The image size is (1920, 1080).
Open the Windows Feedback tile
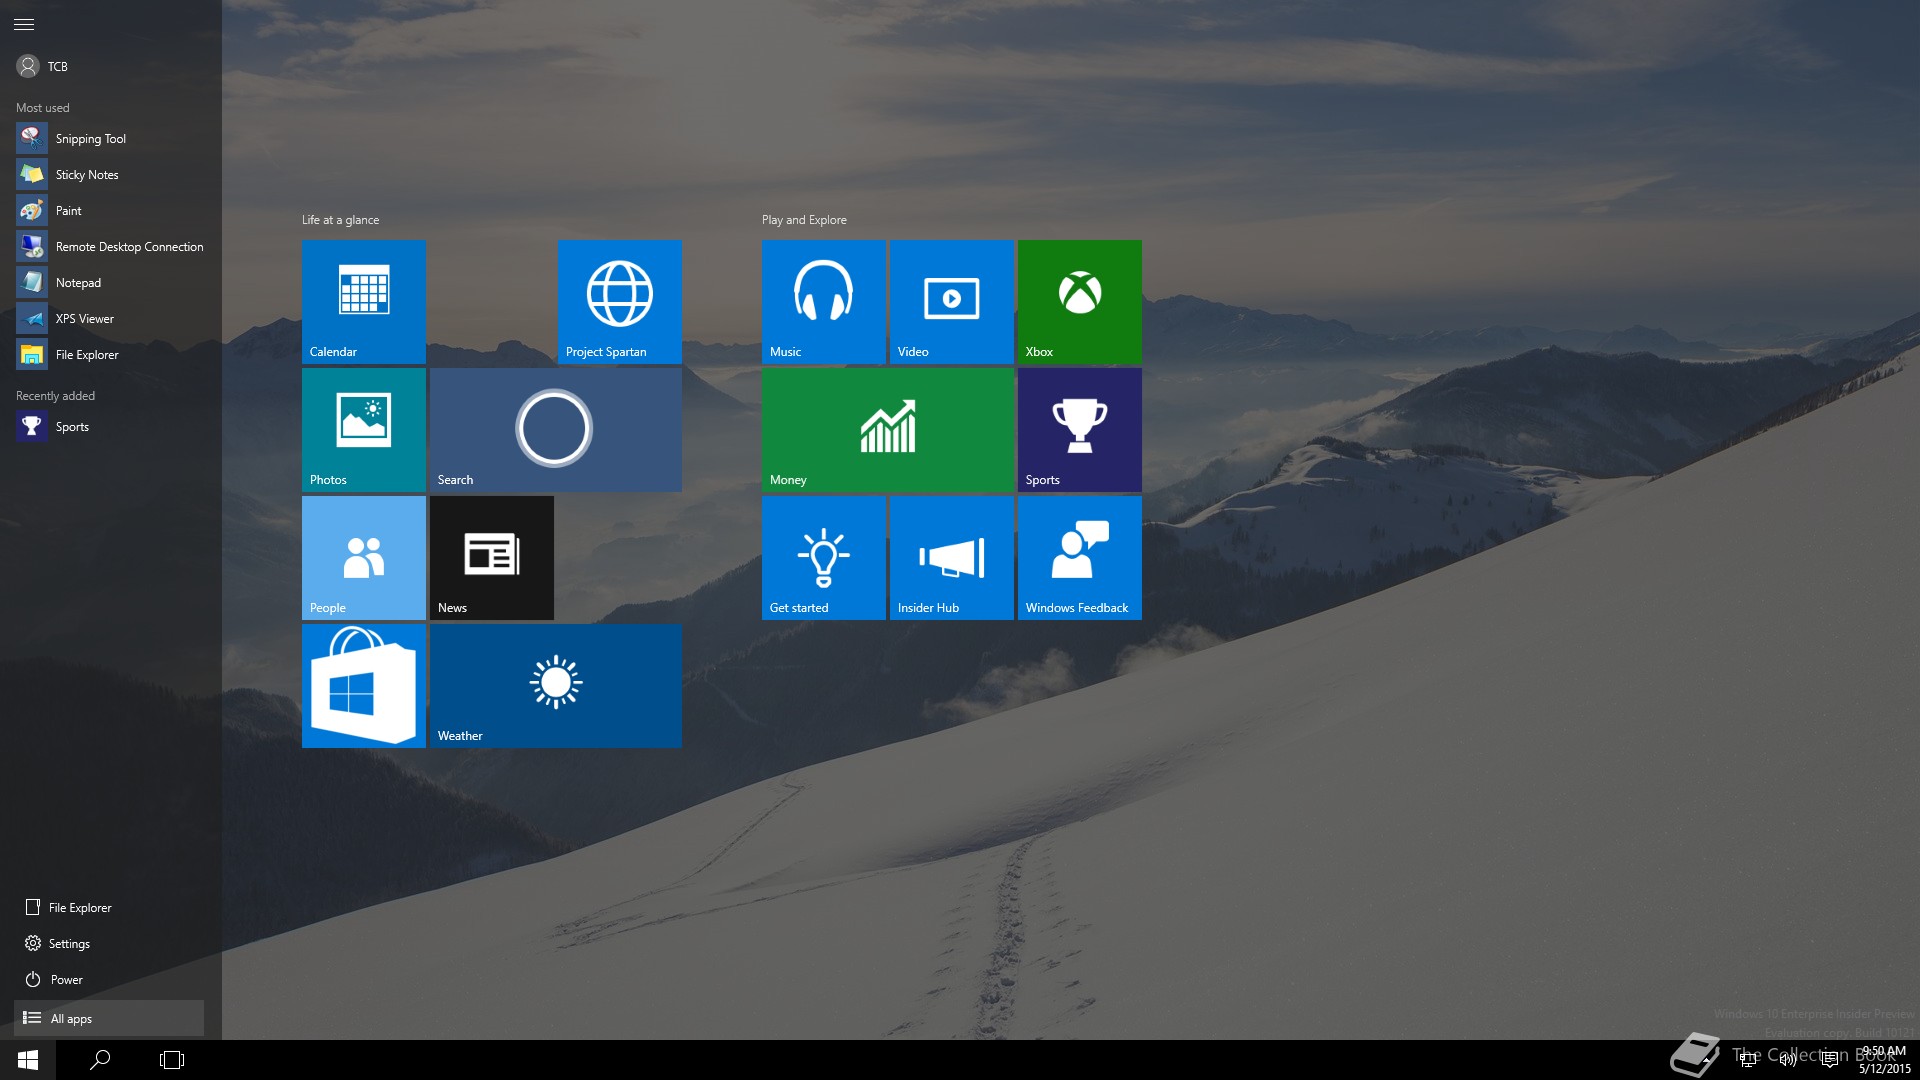click(1080, 558)
